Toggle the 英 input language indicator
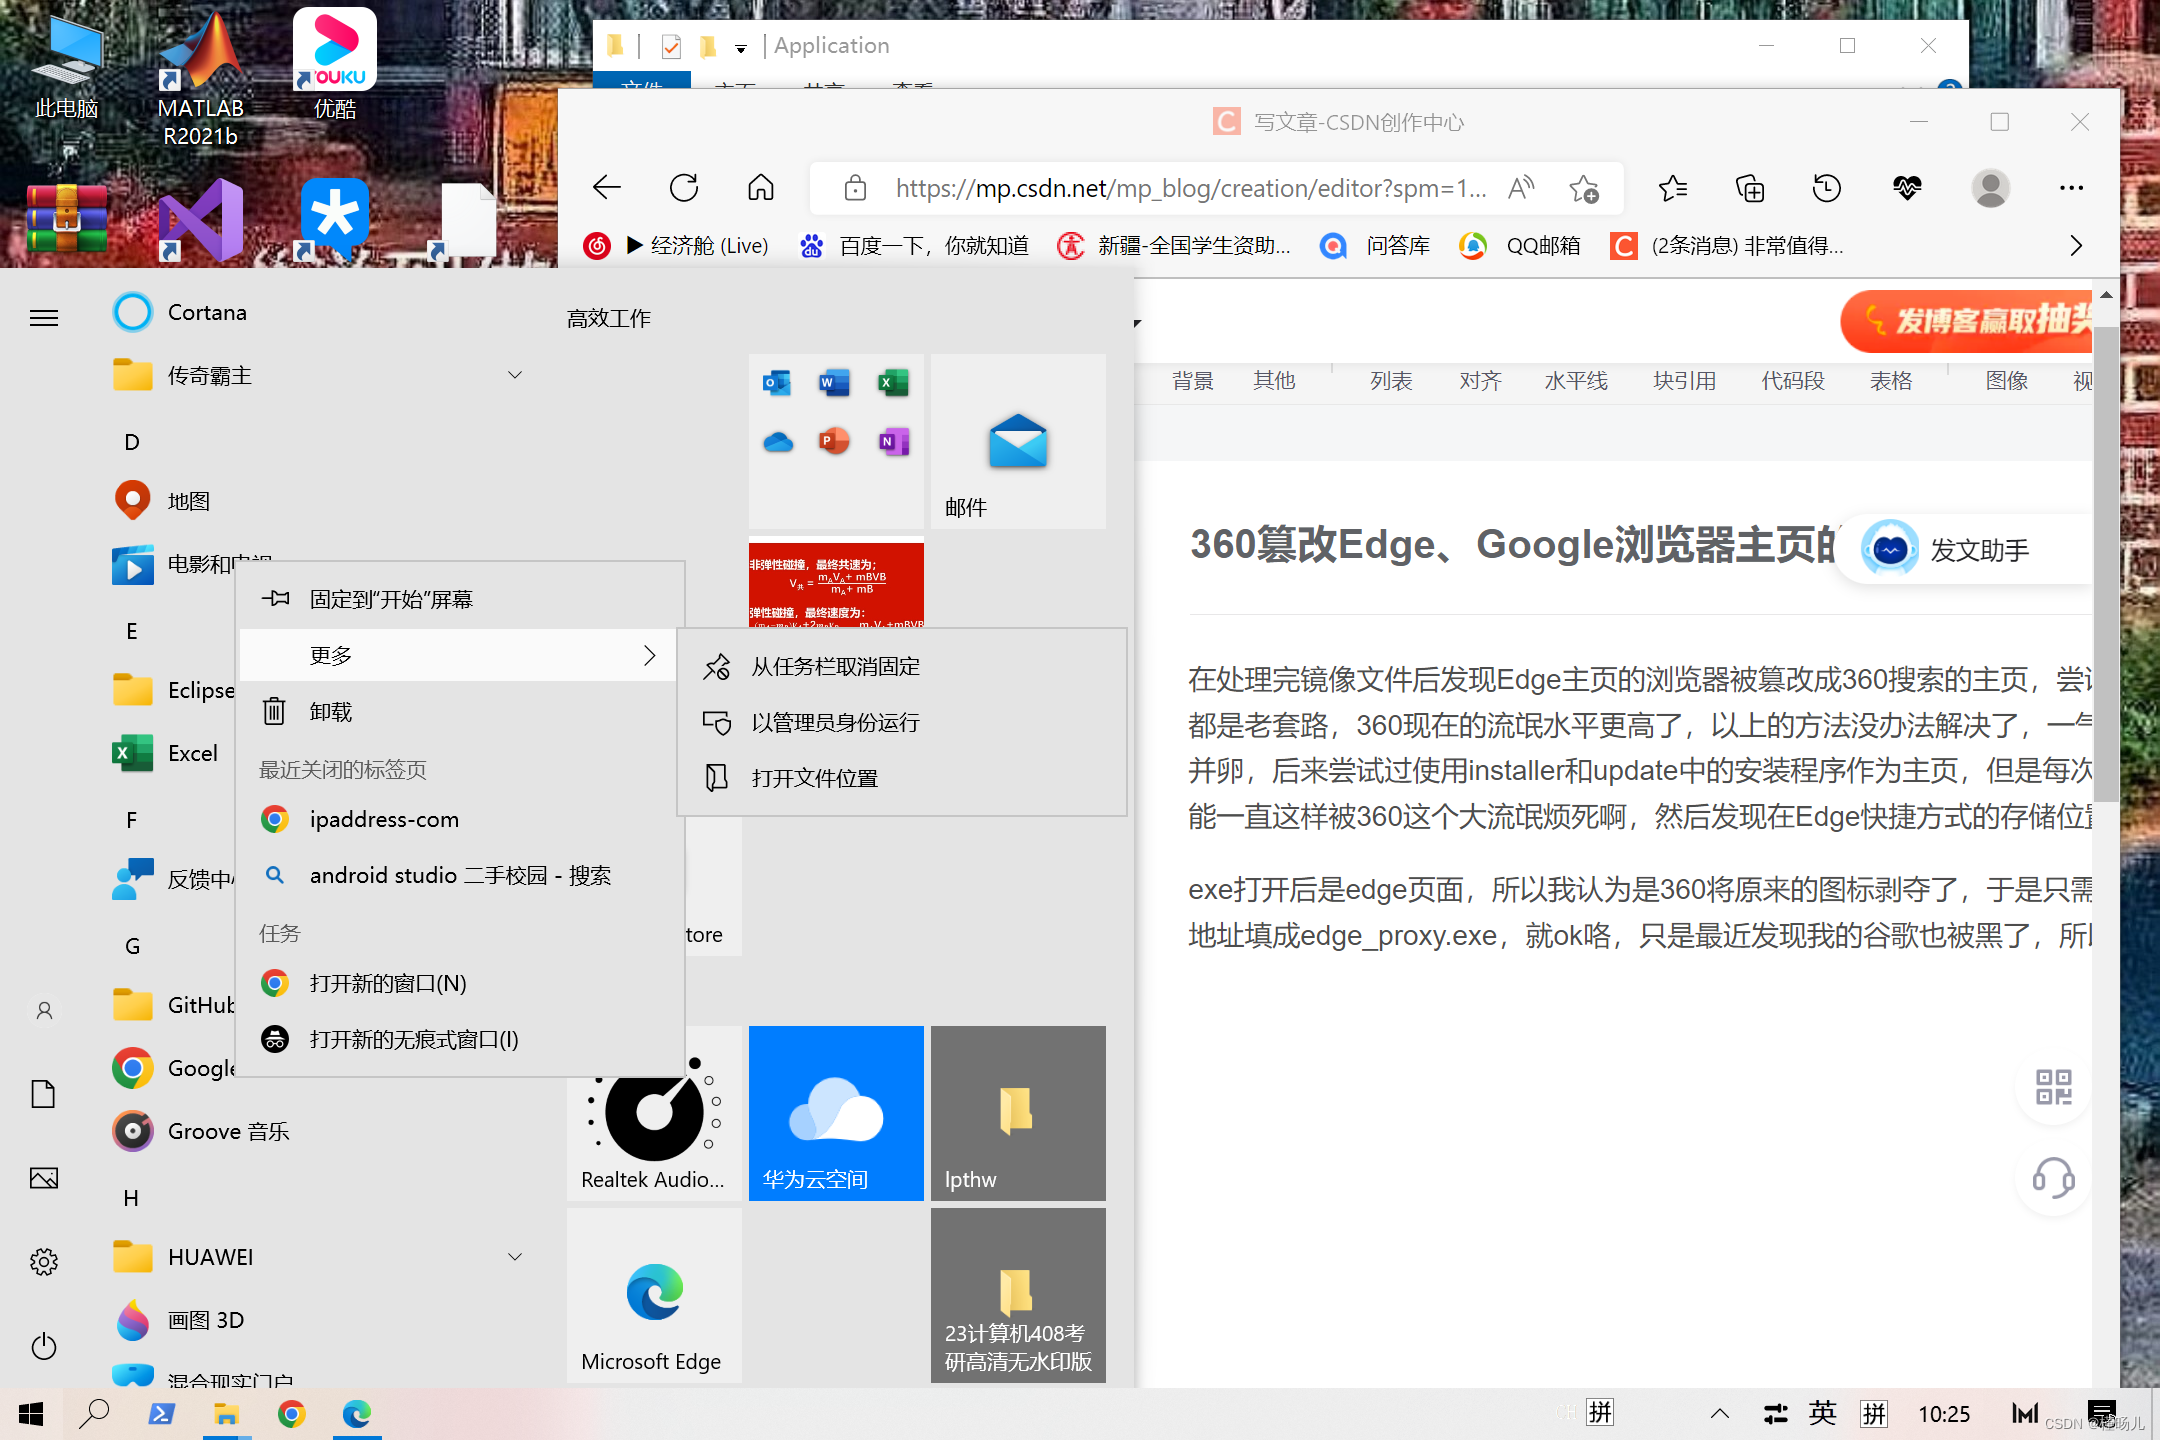The height and width of the screenshot is (1440, 2160). point(1822,1413)
